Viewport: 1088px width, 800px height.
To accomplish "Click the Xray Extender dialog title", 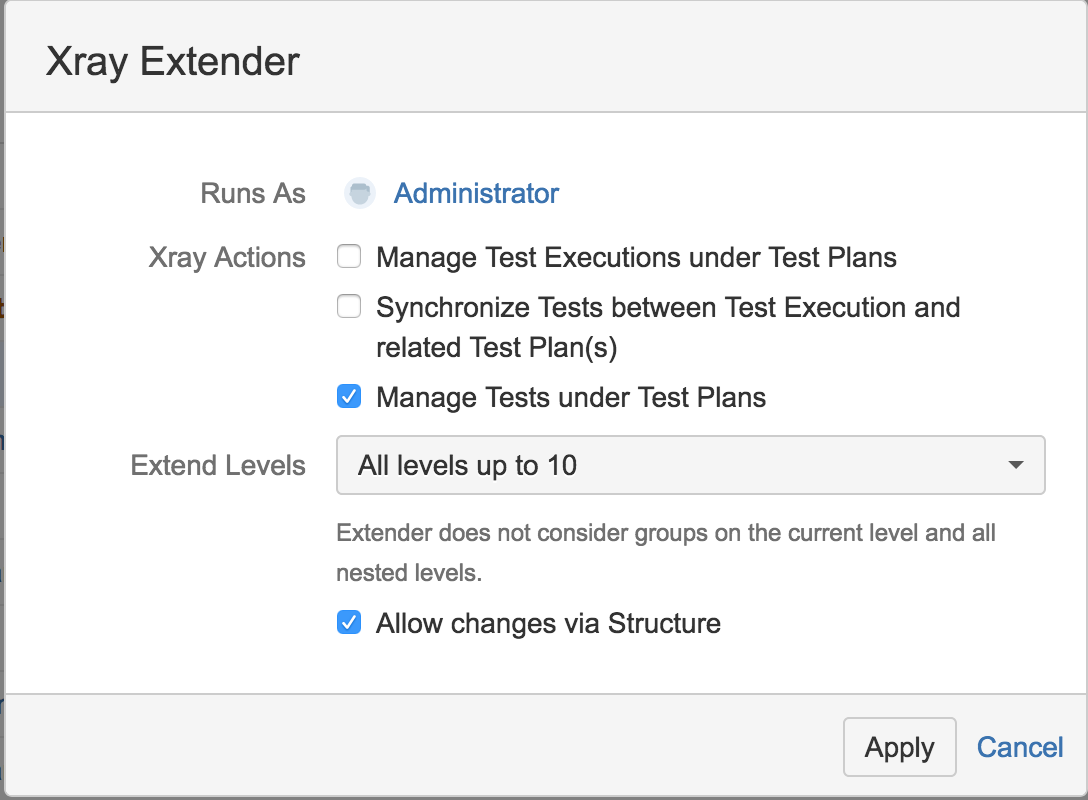I will [x=173, y=61].
